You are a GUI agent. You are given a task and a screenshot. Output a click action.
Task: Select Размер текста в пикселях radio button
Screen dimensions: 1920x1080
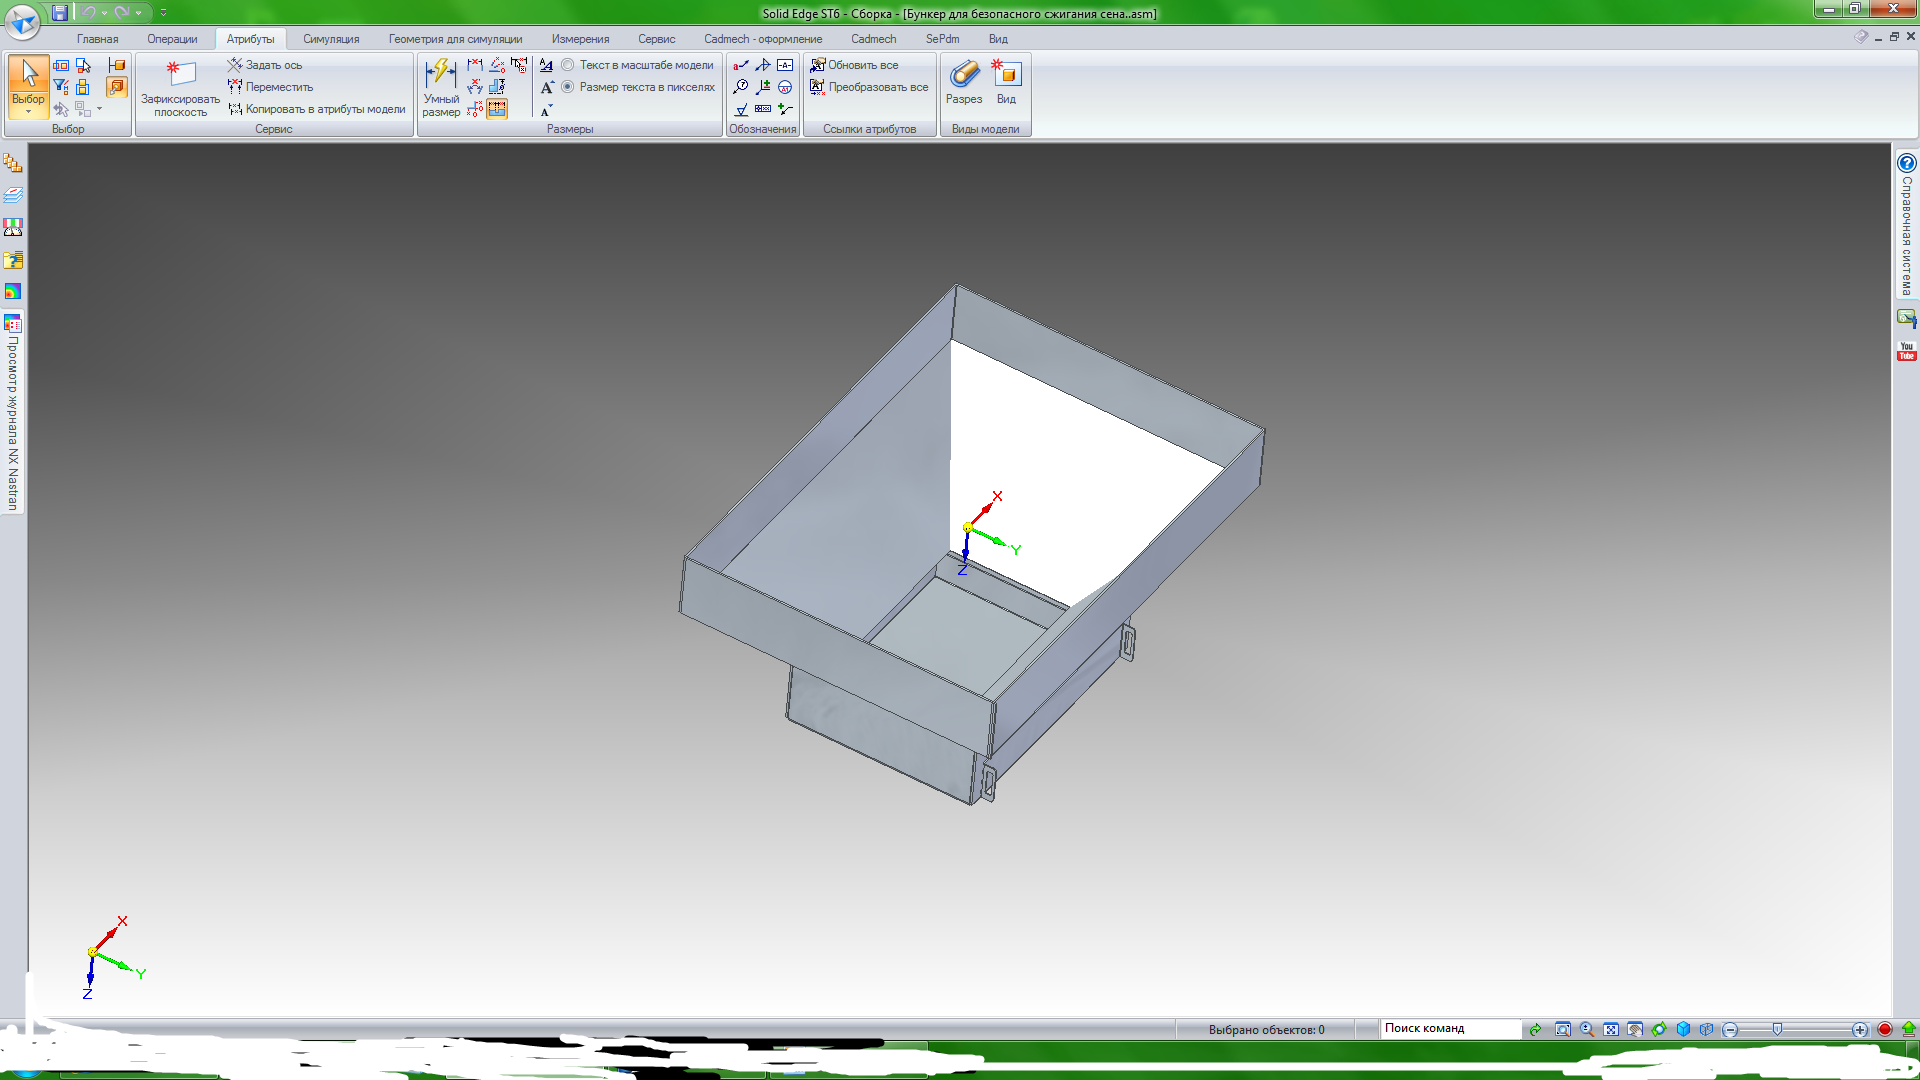click(x=568, y=87)
